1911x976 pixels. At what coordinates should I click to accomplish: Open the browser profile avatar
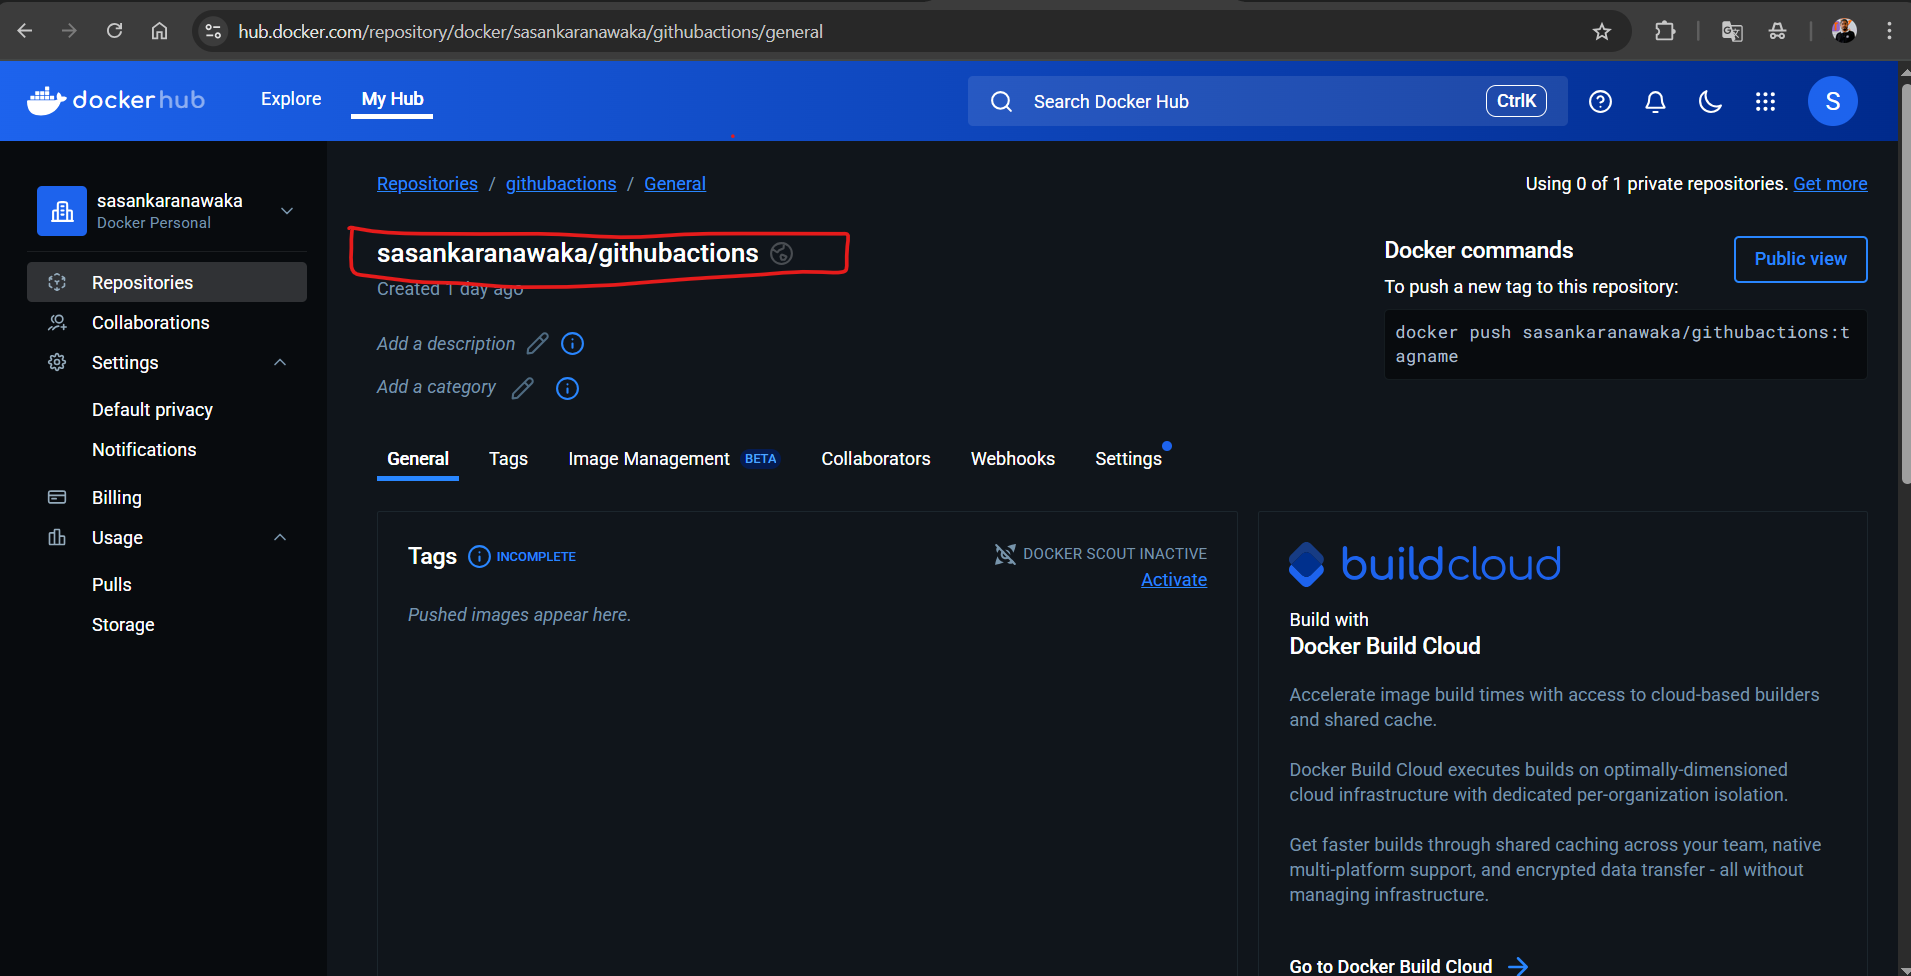(1844, 31)
